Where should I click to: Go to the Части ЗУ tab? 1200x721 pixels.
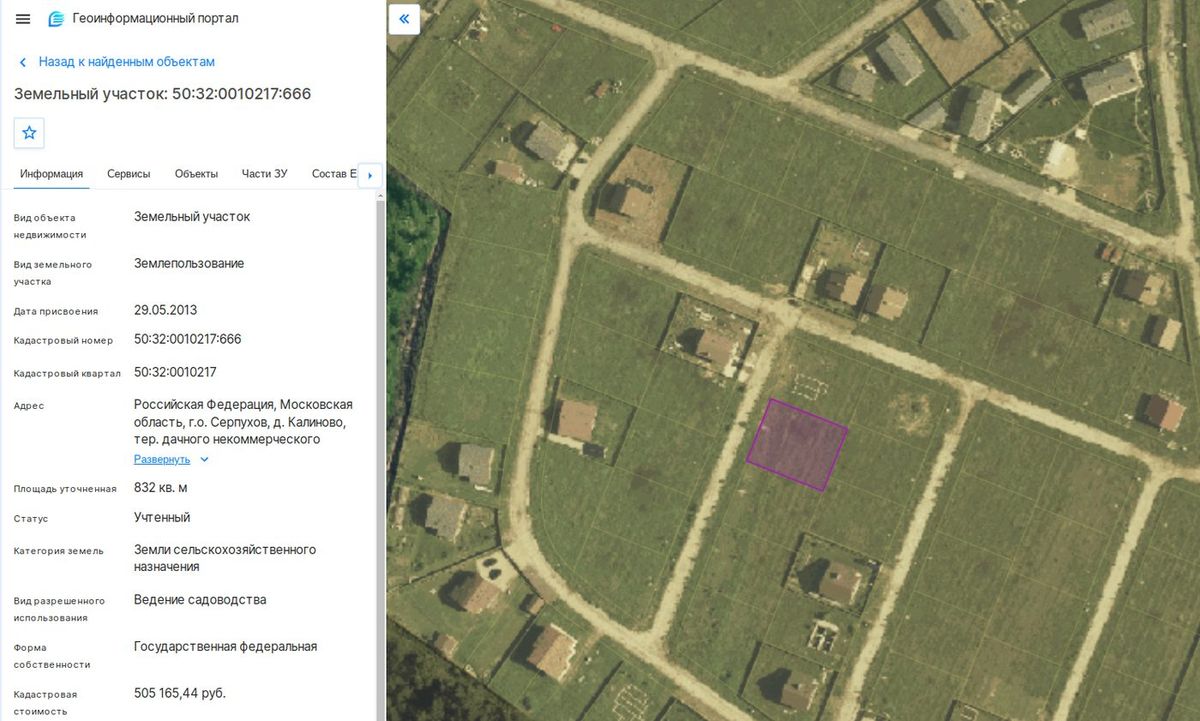coord(265,174)
